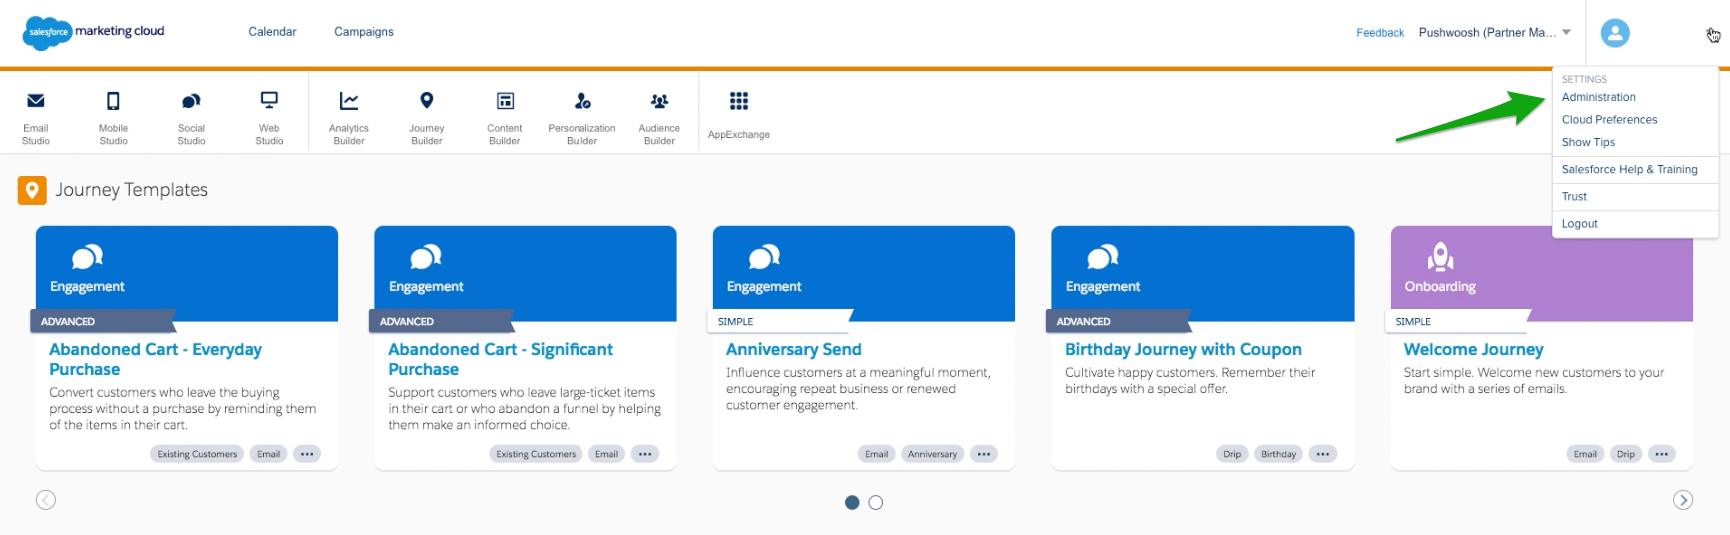Open Mobile Studio
The height and width of the screenshot is (535, 1730).
113,117
